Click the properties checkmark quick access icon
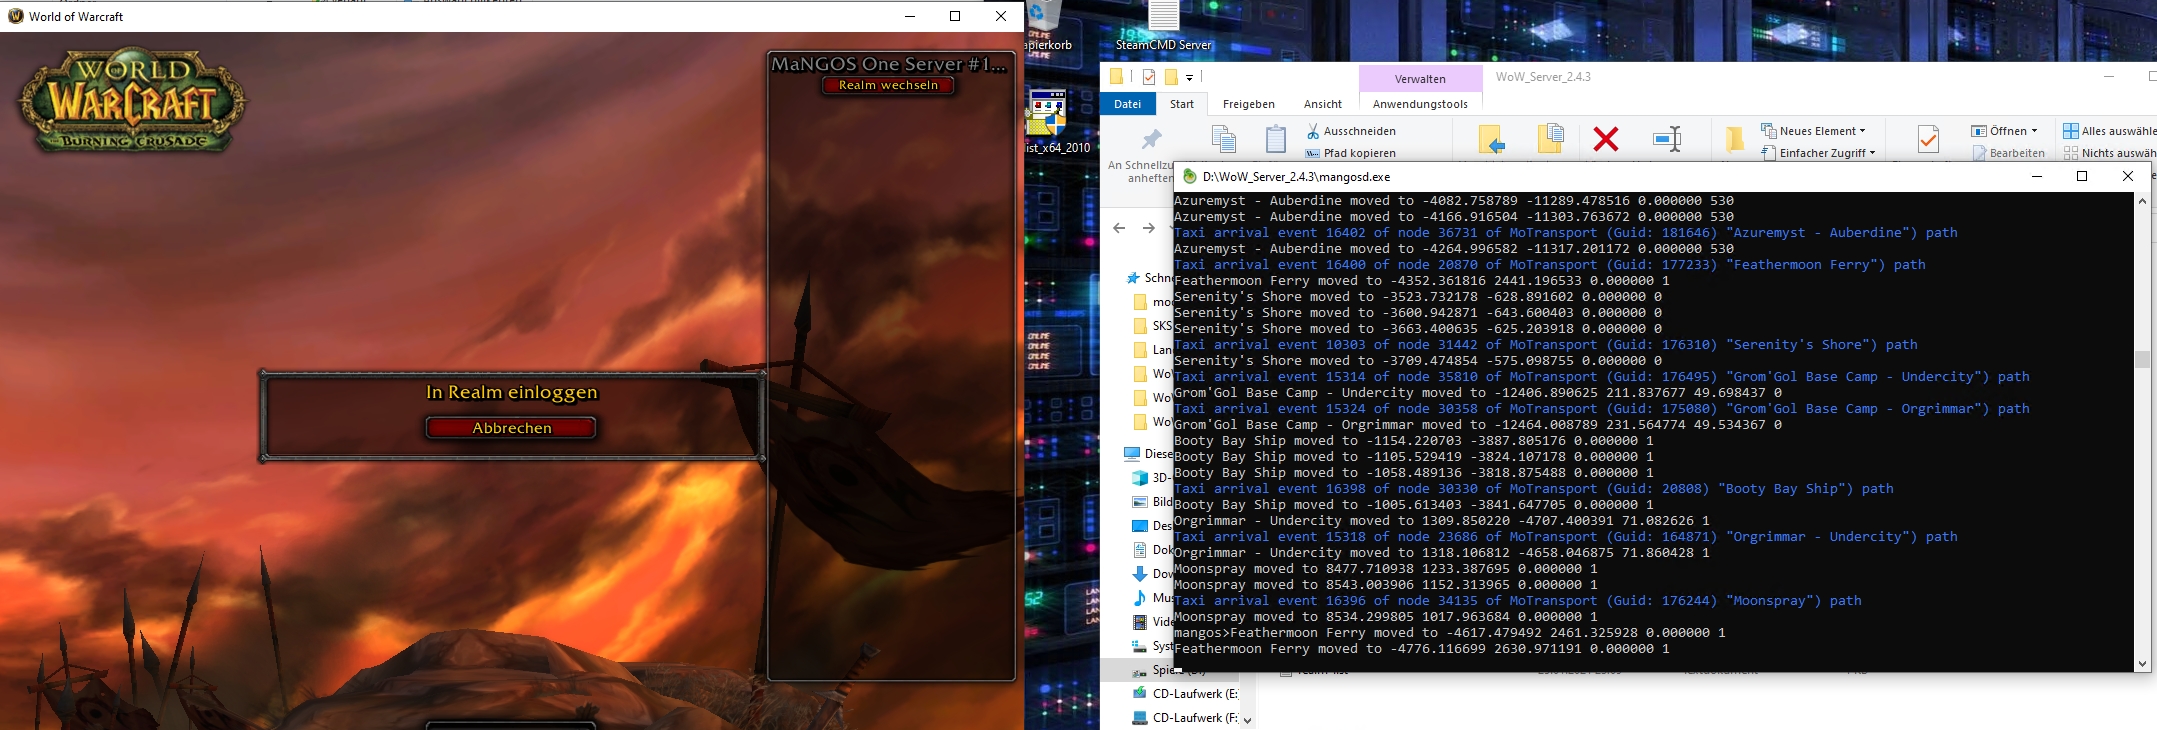The width and height of the screenshot is (2157, 730). 1148,77
